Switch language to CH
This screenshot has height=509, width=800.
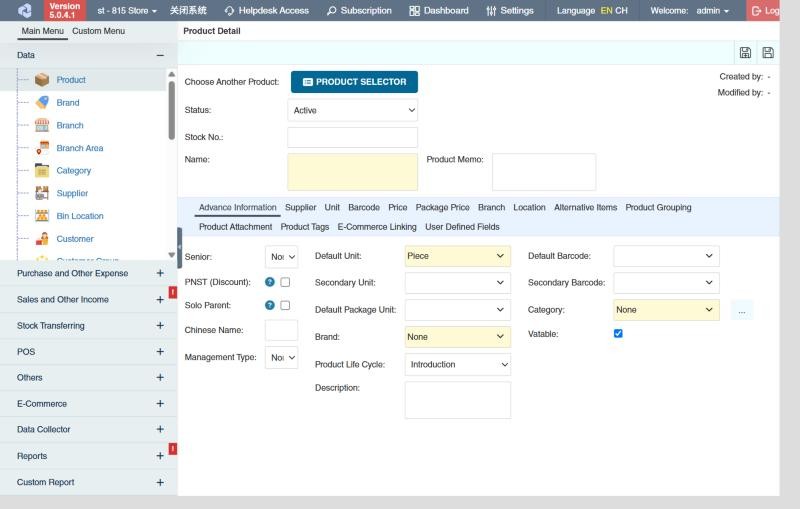point(621,10)
